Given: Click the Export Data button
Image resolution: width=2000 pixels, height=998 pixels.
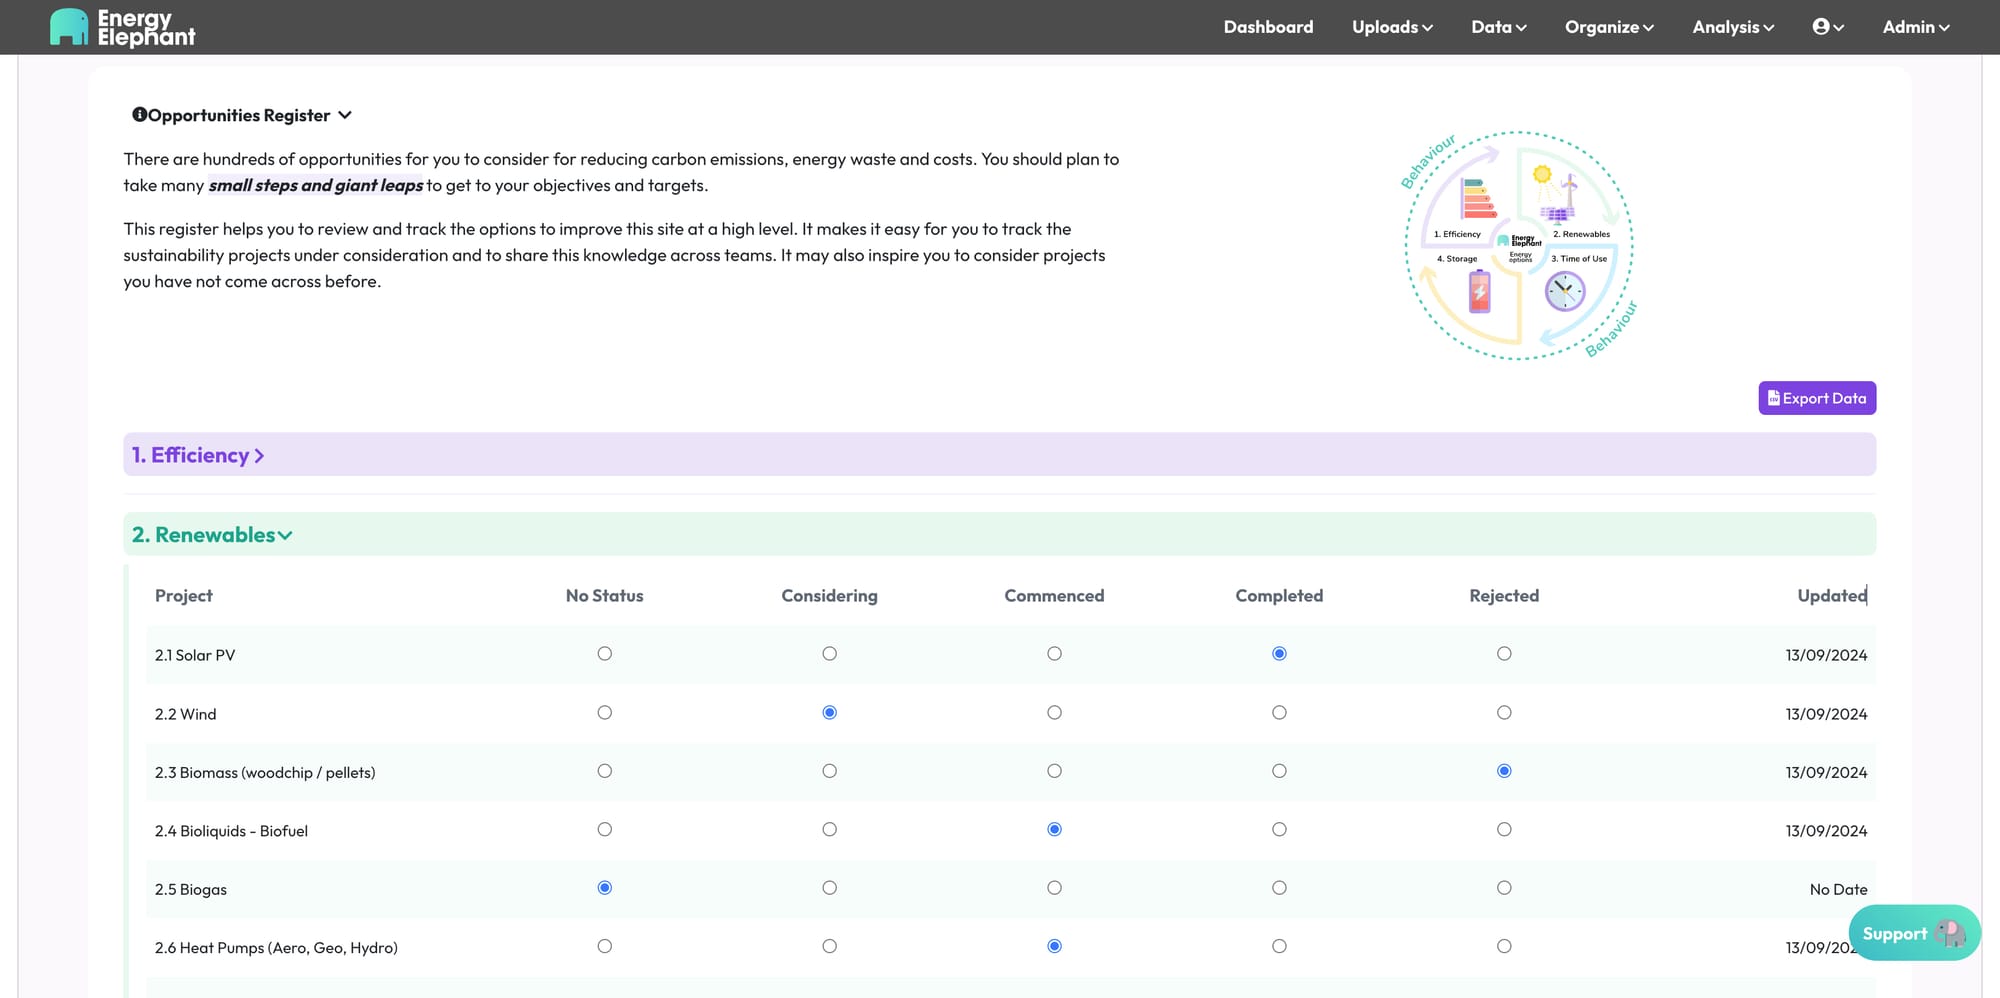Looking at the screenshot, I should 1817,398.
